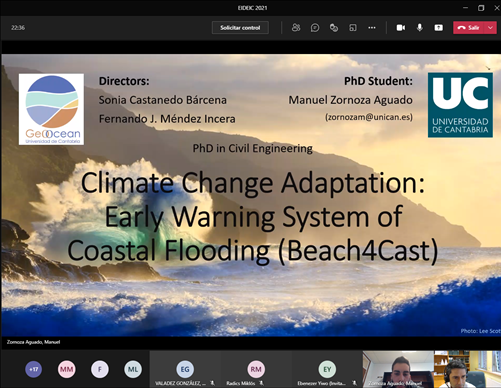The image size is (501, 388).
Task: Click the presenter name label Zornoza Aguado, Manuel below slide
Action: coord(33,342)
